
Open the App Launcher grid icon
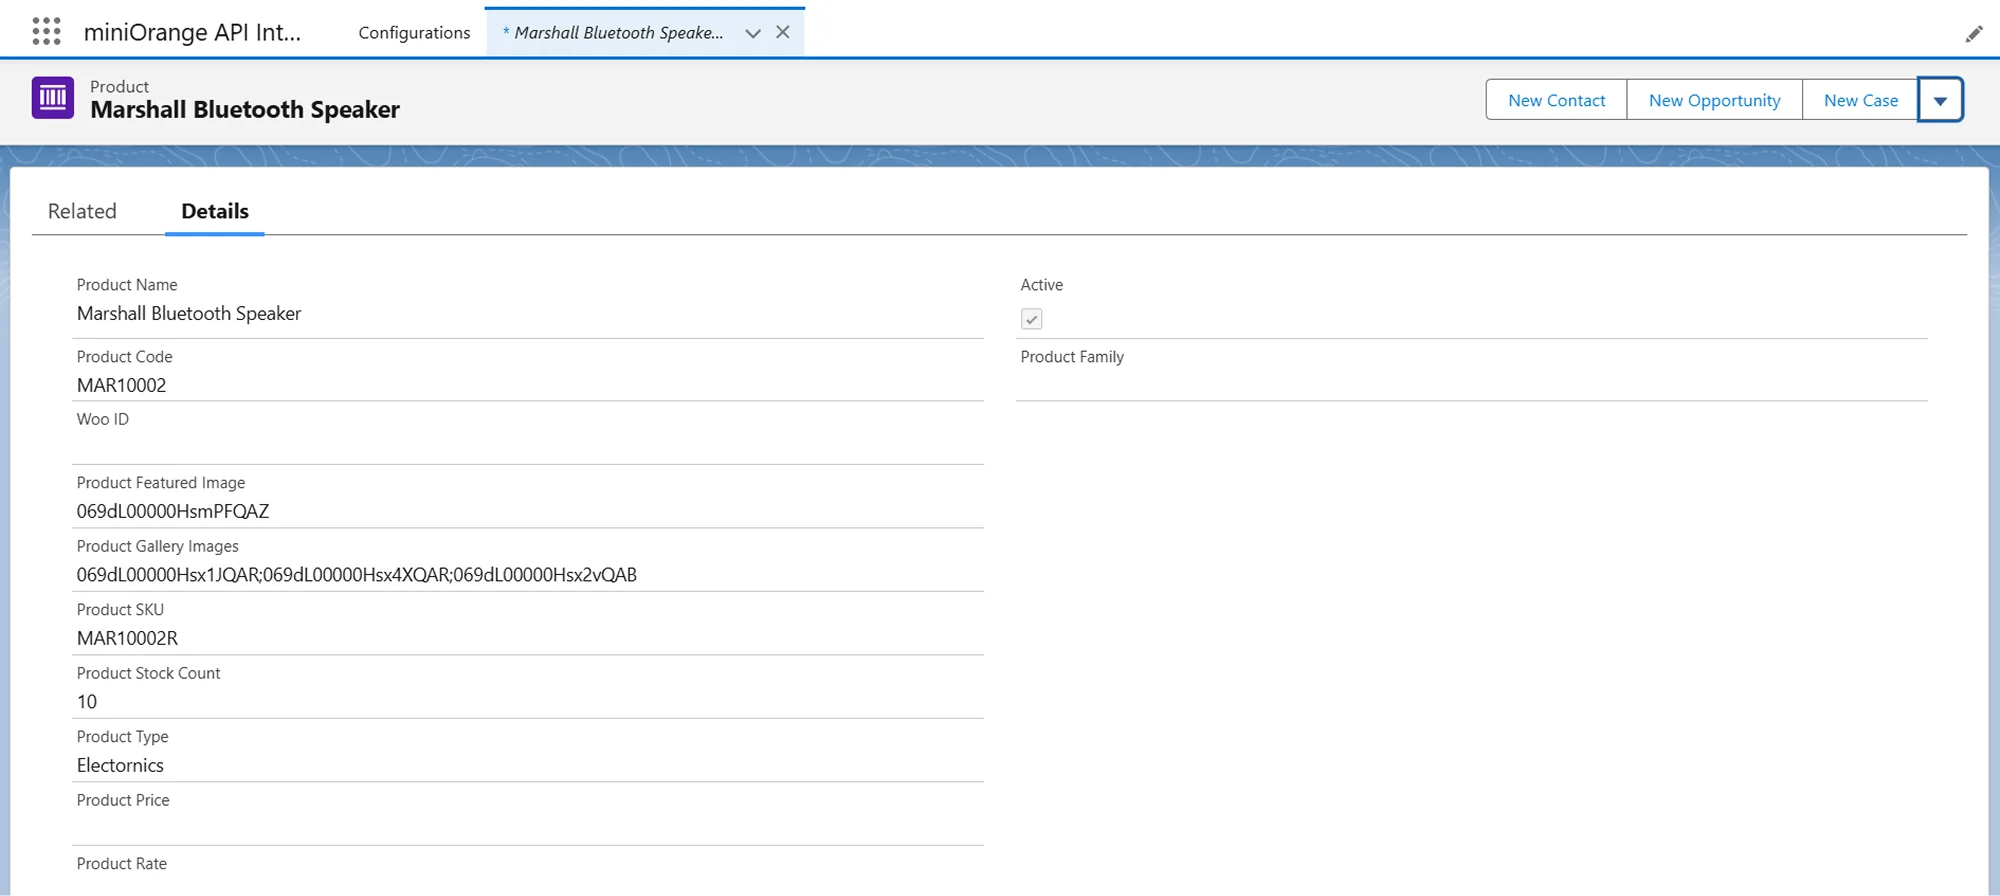click(46, 32)
